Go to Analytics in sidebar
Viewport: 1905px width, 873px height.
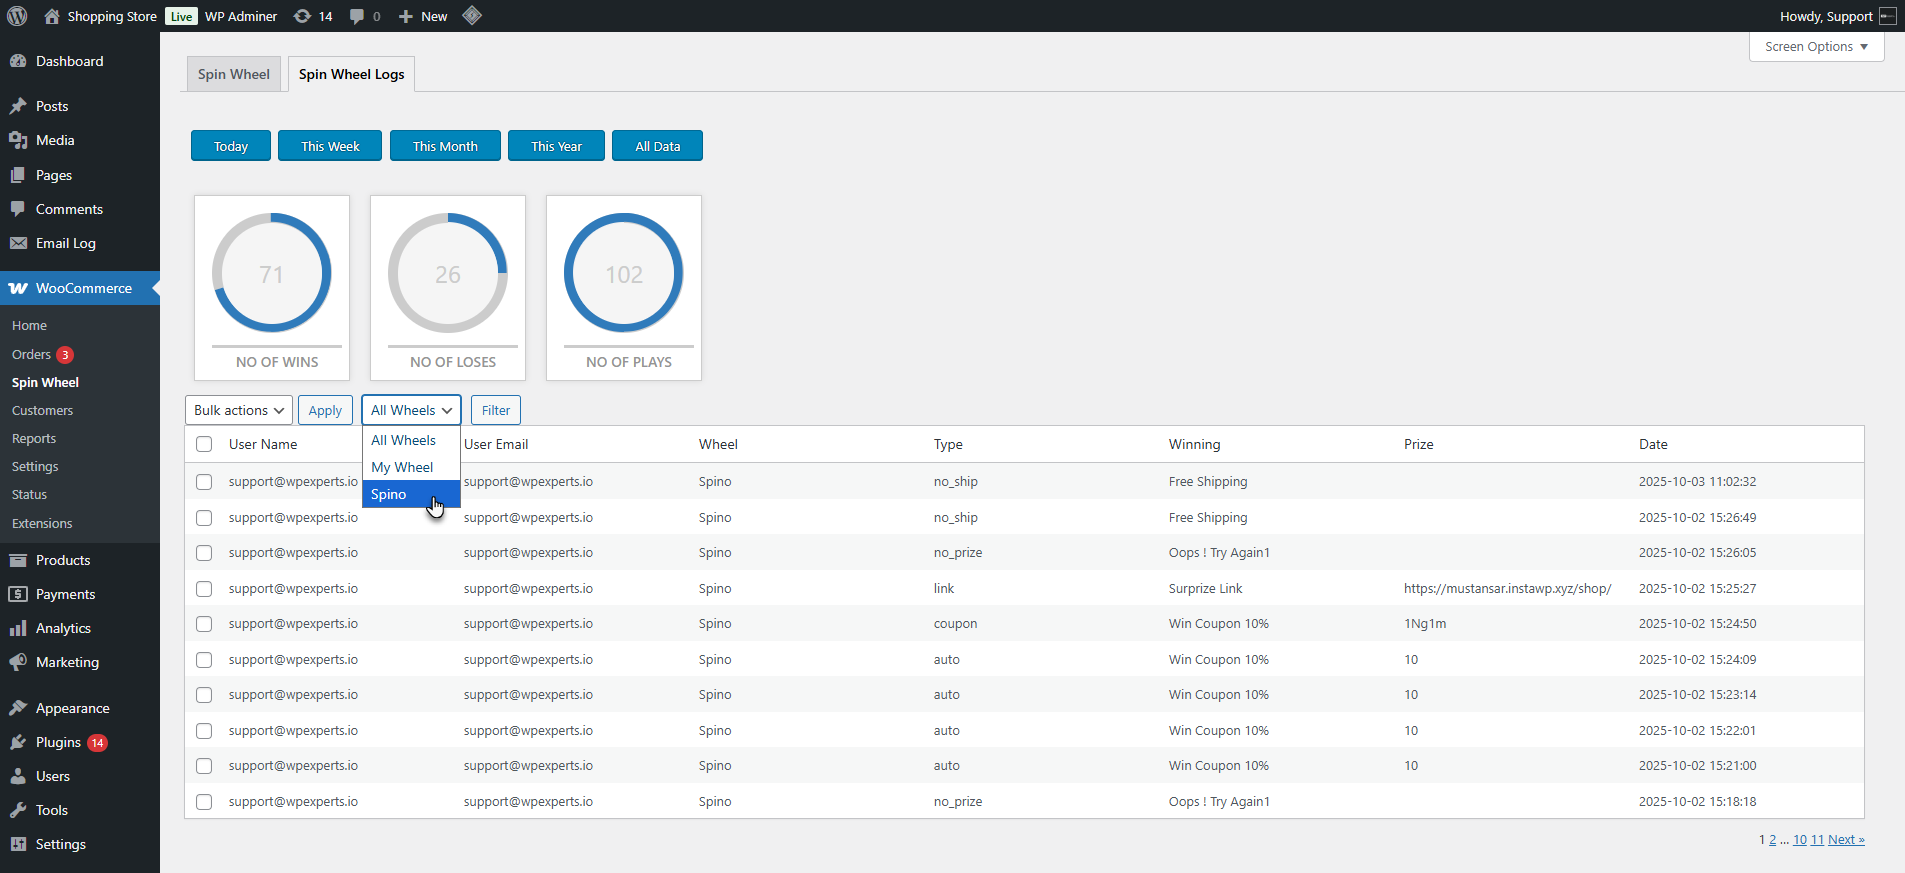point(63,628)
